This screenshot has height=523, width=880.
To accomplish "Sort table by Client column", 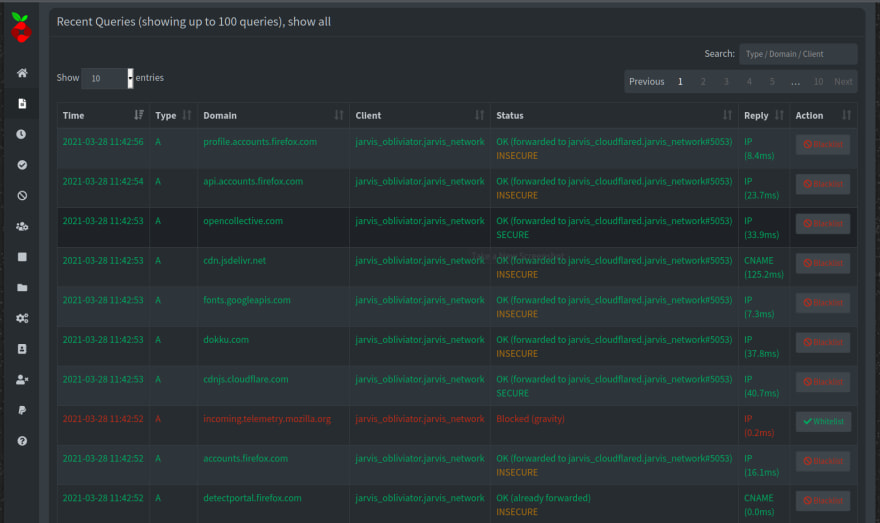I will click(x=420, y=116).
